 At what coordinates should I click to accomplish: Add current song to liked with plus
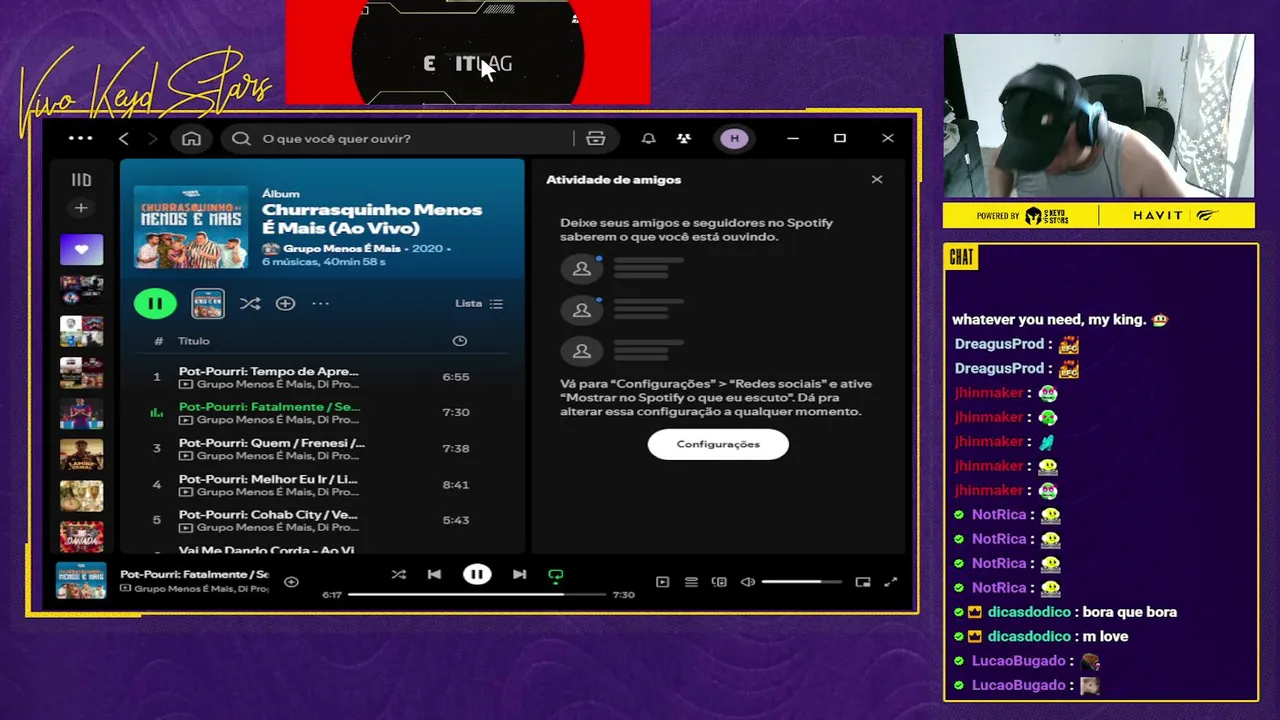(291, 581)
